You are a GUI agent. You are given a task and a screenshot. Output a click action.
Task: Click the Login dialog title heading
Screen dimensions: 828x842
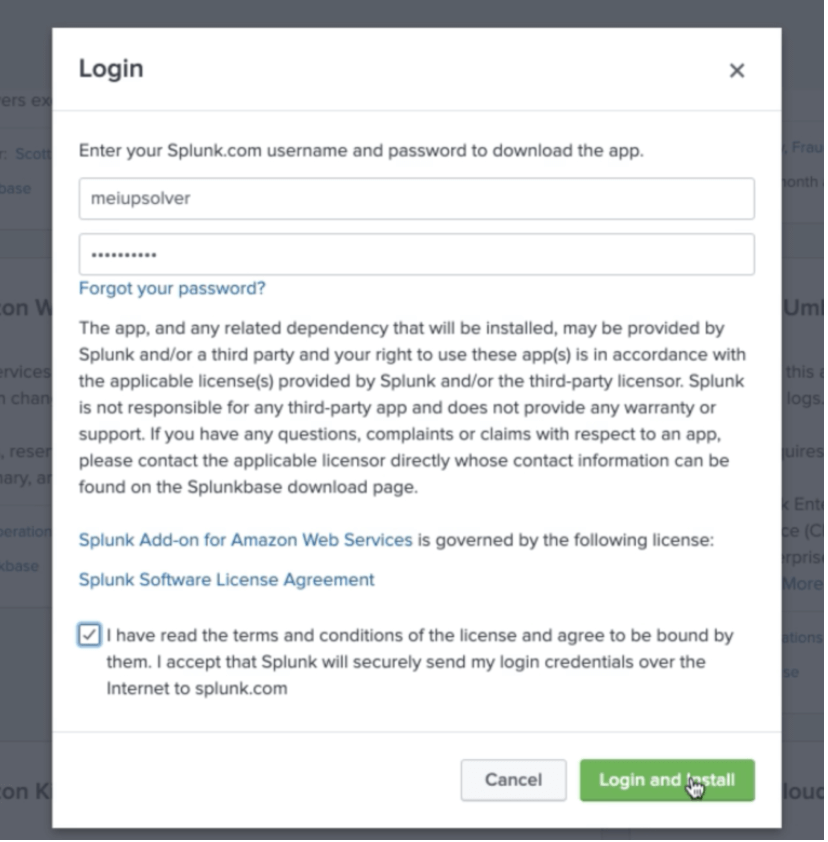click(111, 69)
